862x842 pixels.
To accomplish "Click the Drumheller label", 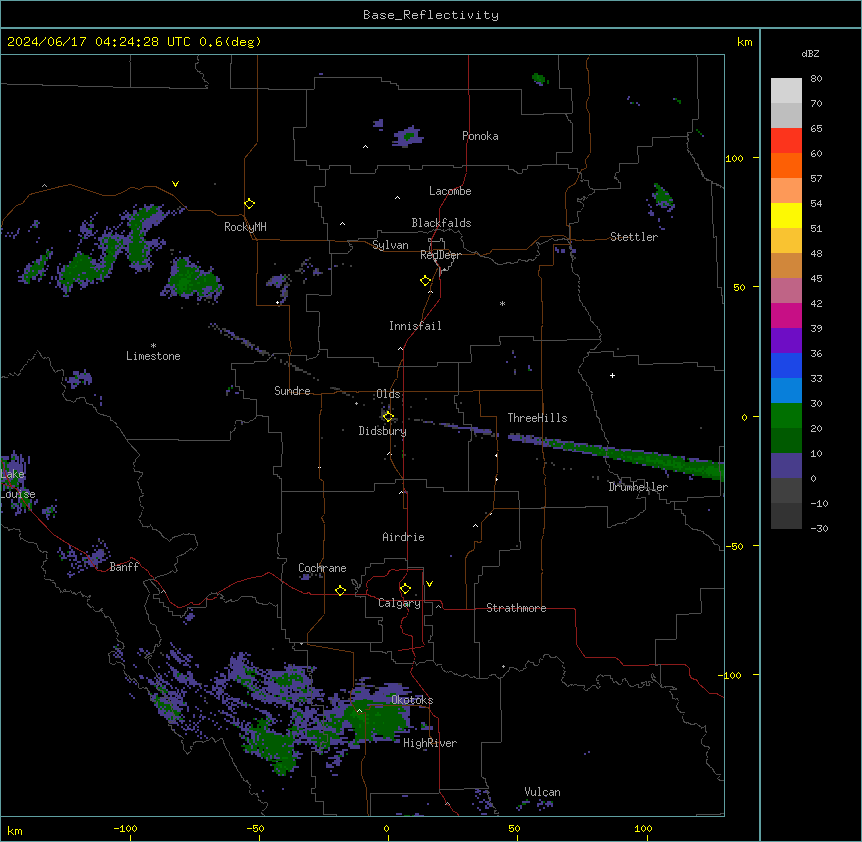I will pyautogui.click(x=638, y=487).
